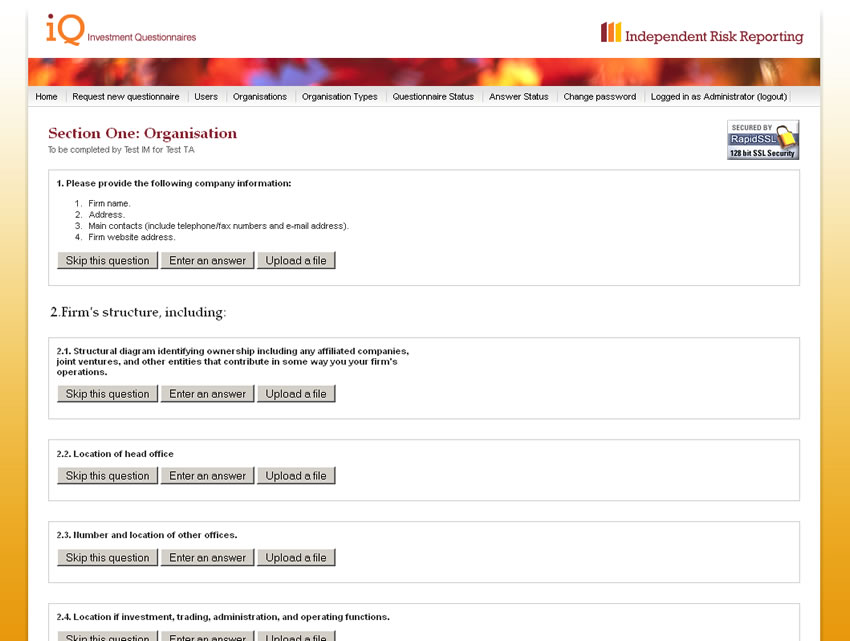Click the RapidSSL security badge
The height and width of the screenshot is (641, 850).
(x=763, y=140)
